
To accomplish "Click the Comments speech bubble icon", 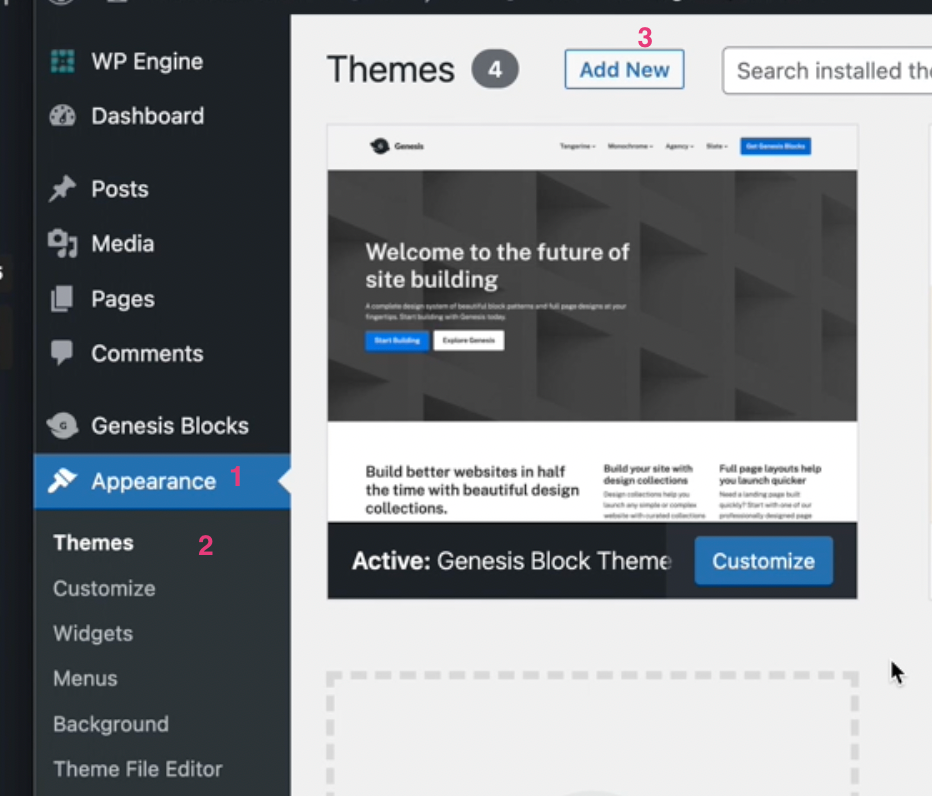I will [x=62, y=353].
